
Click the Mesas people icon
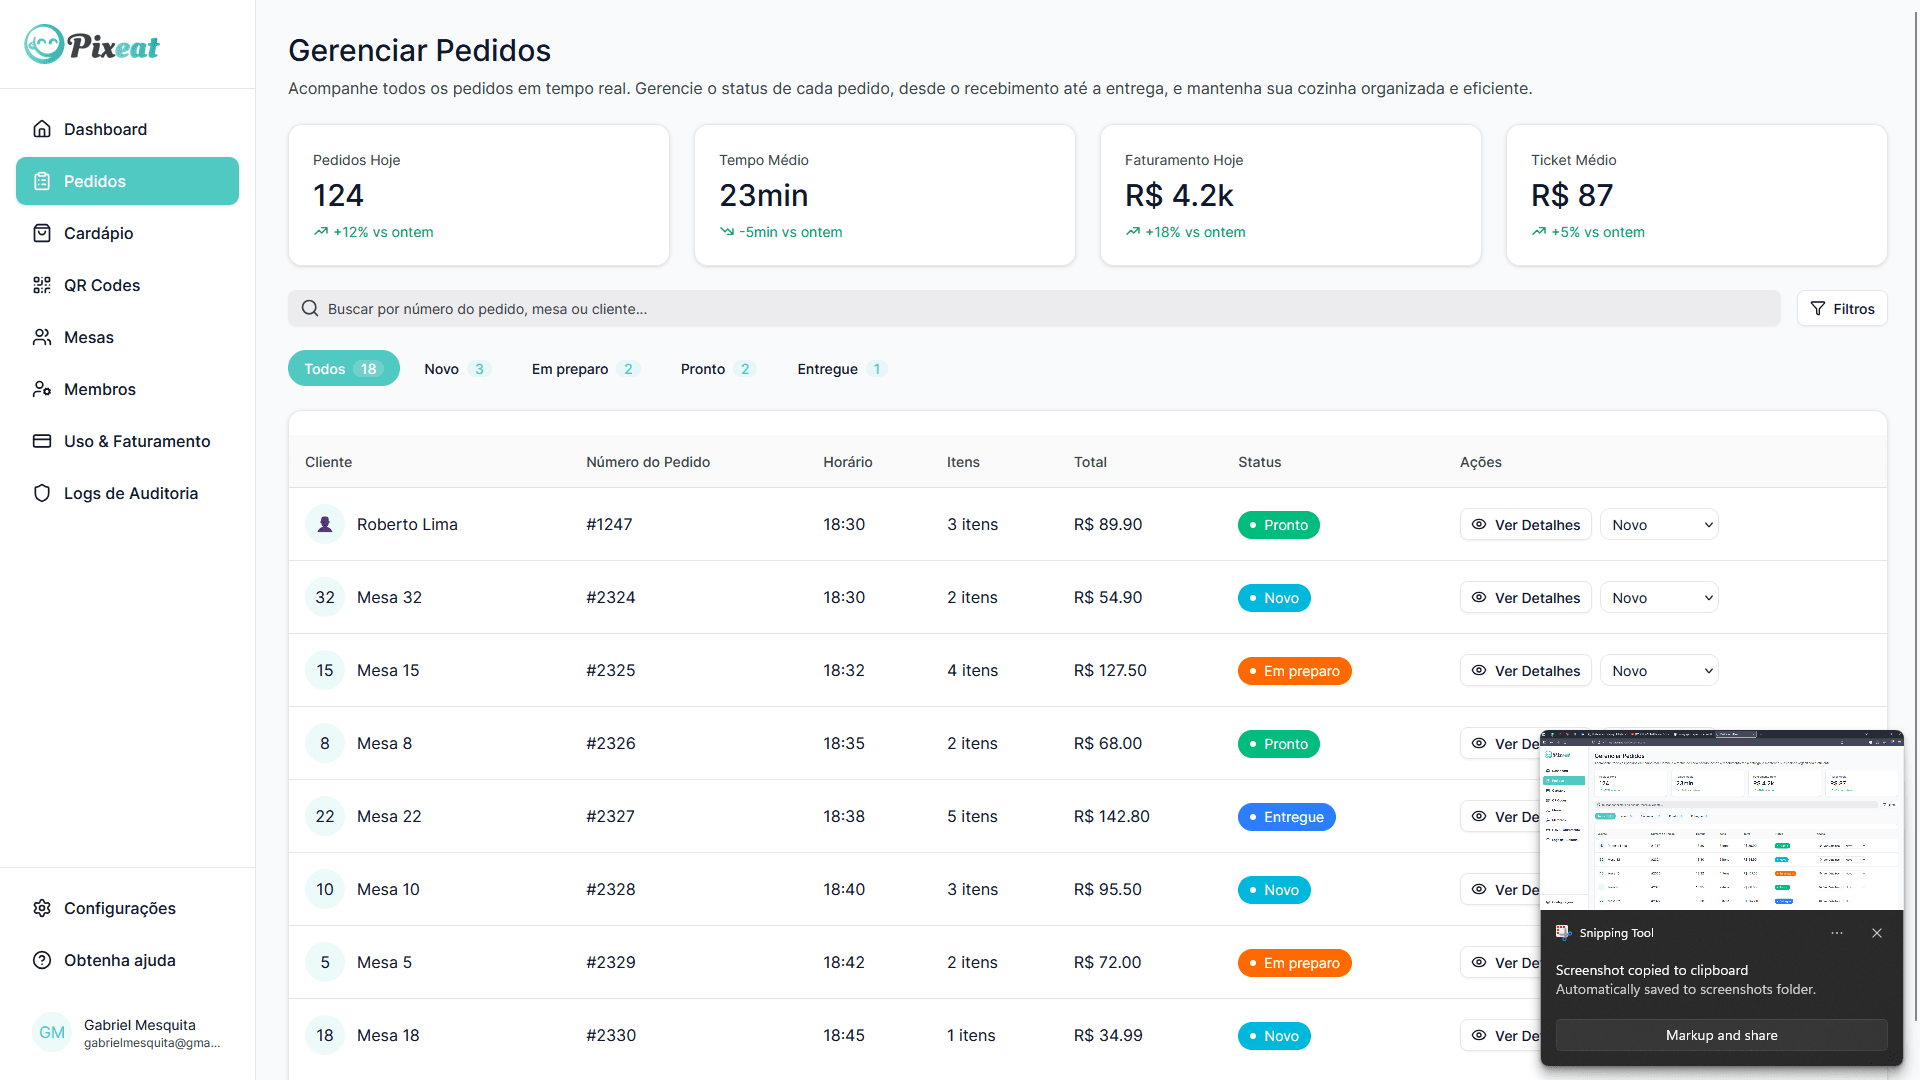tap(42, 337)
